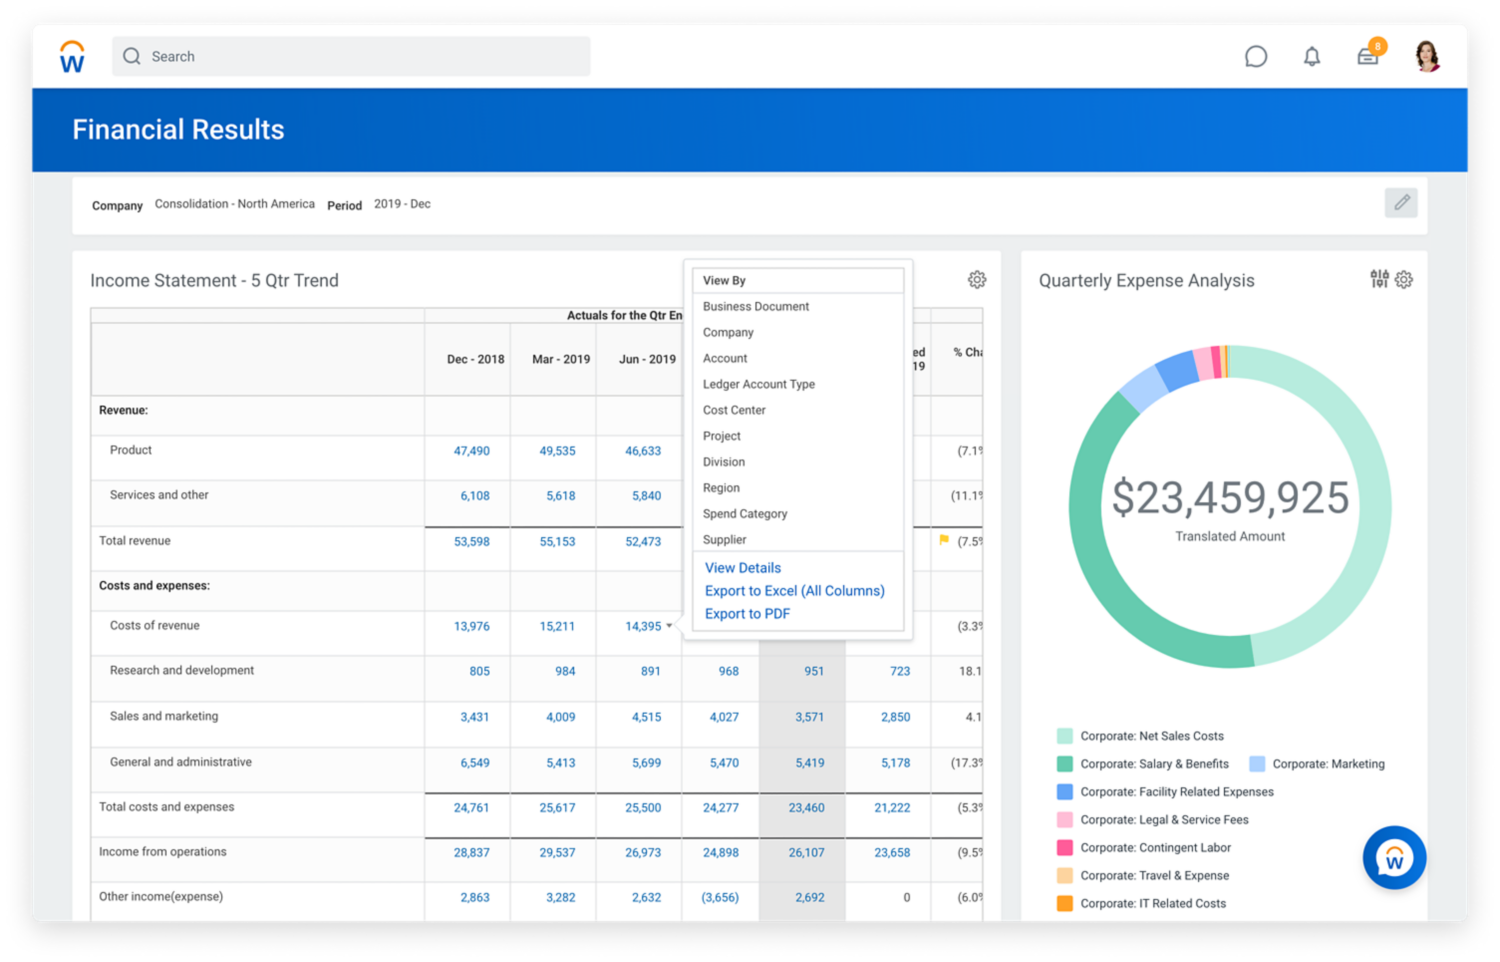Click the View Details link

[x=742, y=567]
